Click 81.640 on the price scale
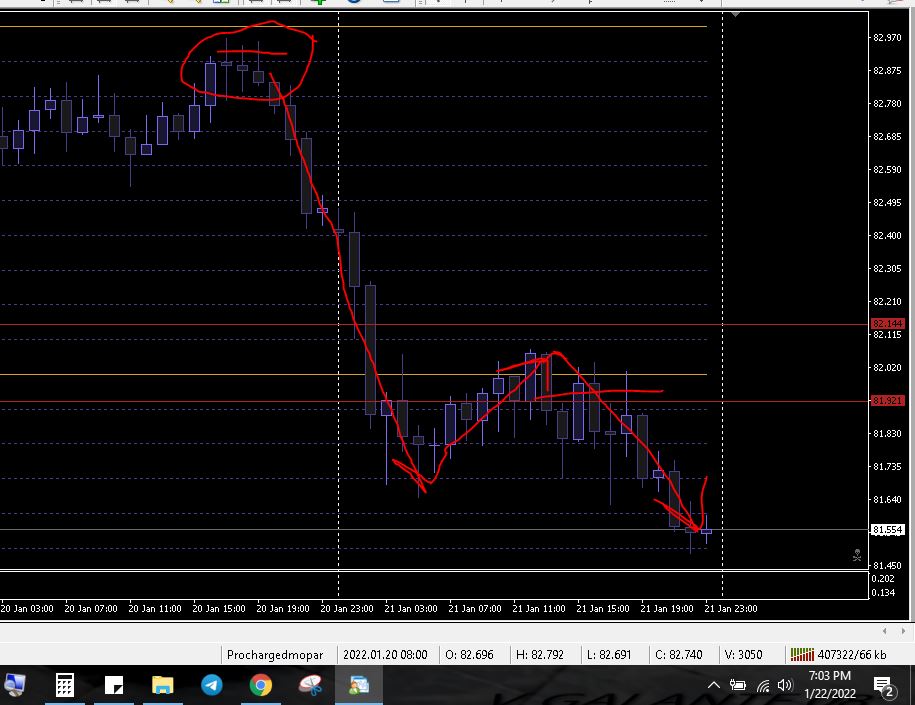Screen dimensions: 915x705 [x=887, y=500]
